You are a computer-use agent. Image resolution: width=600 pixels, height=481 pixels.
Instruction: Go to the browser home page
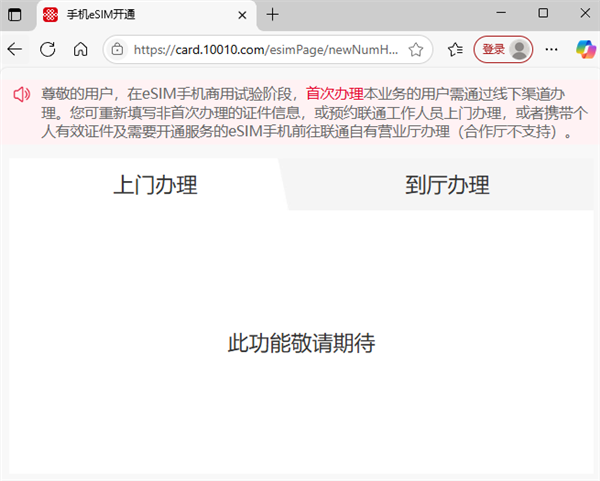81,49
